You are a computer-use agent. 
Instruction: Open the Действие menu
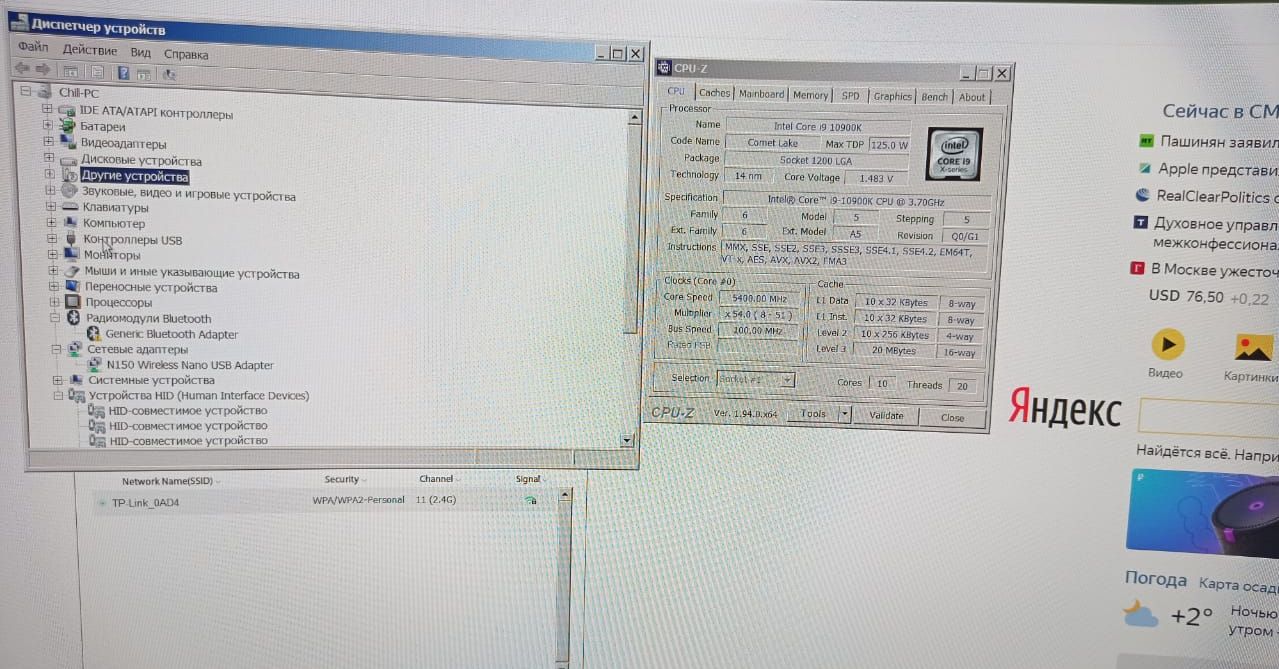89,50
